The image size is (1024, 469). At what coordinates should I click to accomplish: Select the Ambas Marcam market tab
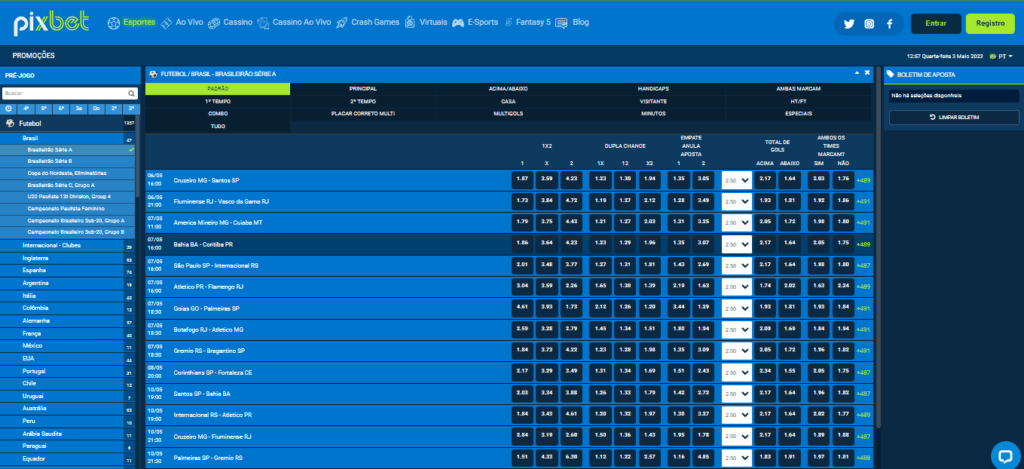click(x=798, y=89)
